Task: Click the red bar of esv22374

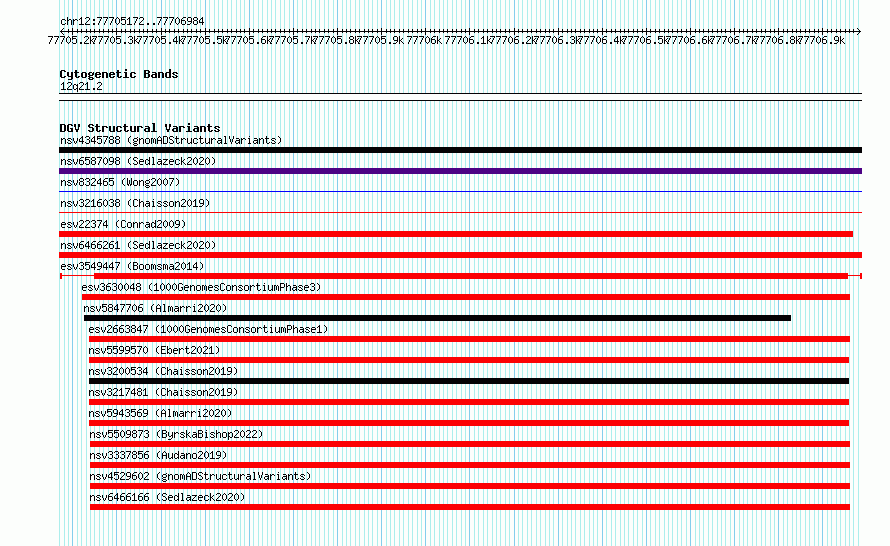Action: coord(456,234)
